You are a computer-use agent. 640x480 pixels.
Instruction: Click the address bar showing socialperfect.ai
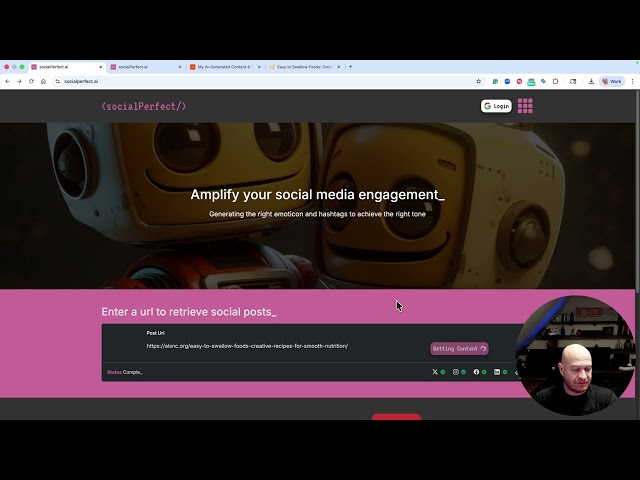click(267, 81)
